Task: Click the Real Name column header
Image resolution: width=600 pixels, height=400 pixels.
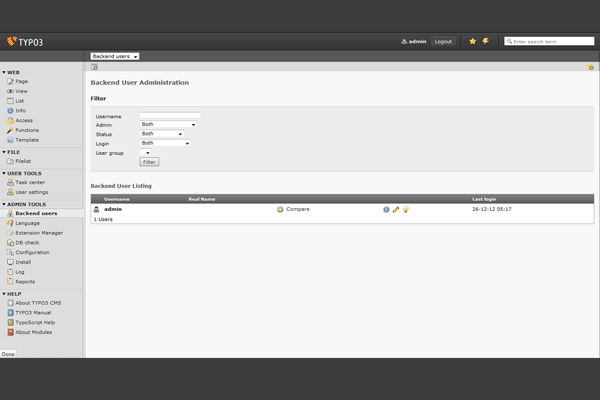Action: point(202,199)
